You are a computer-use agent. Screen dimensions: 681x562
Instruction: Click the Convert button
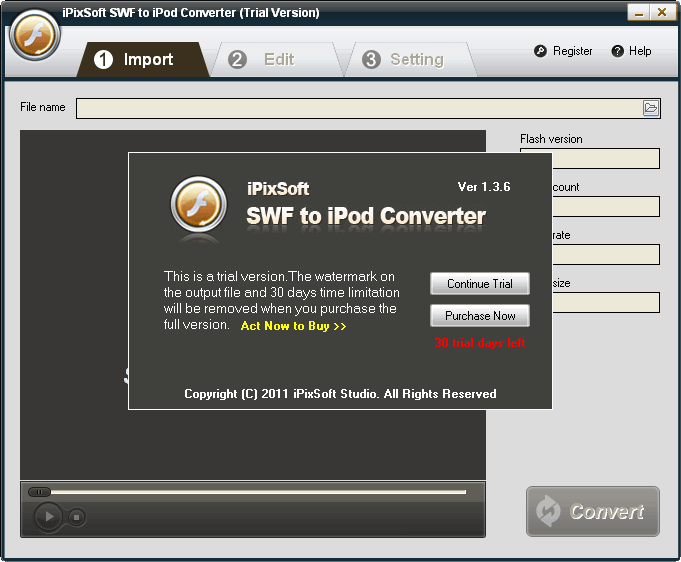593,511
